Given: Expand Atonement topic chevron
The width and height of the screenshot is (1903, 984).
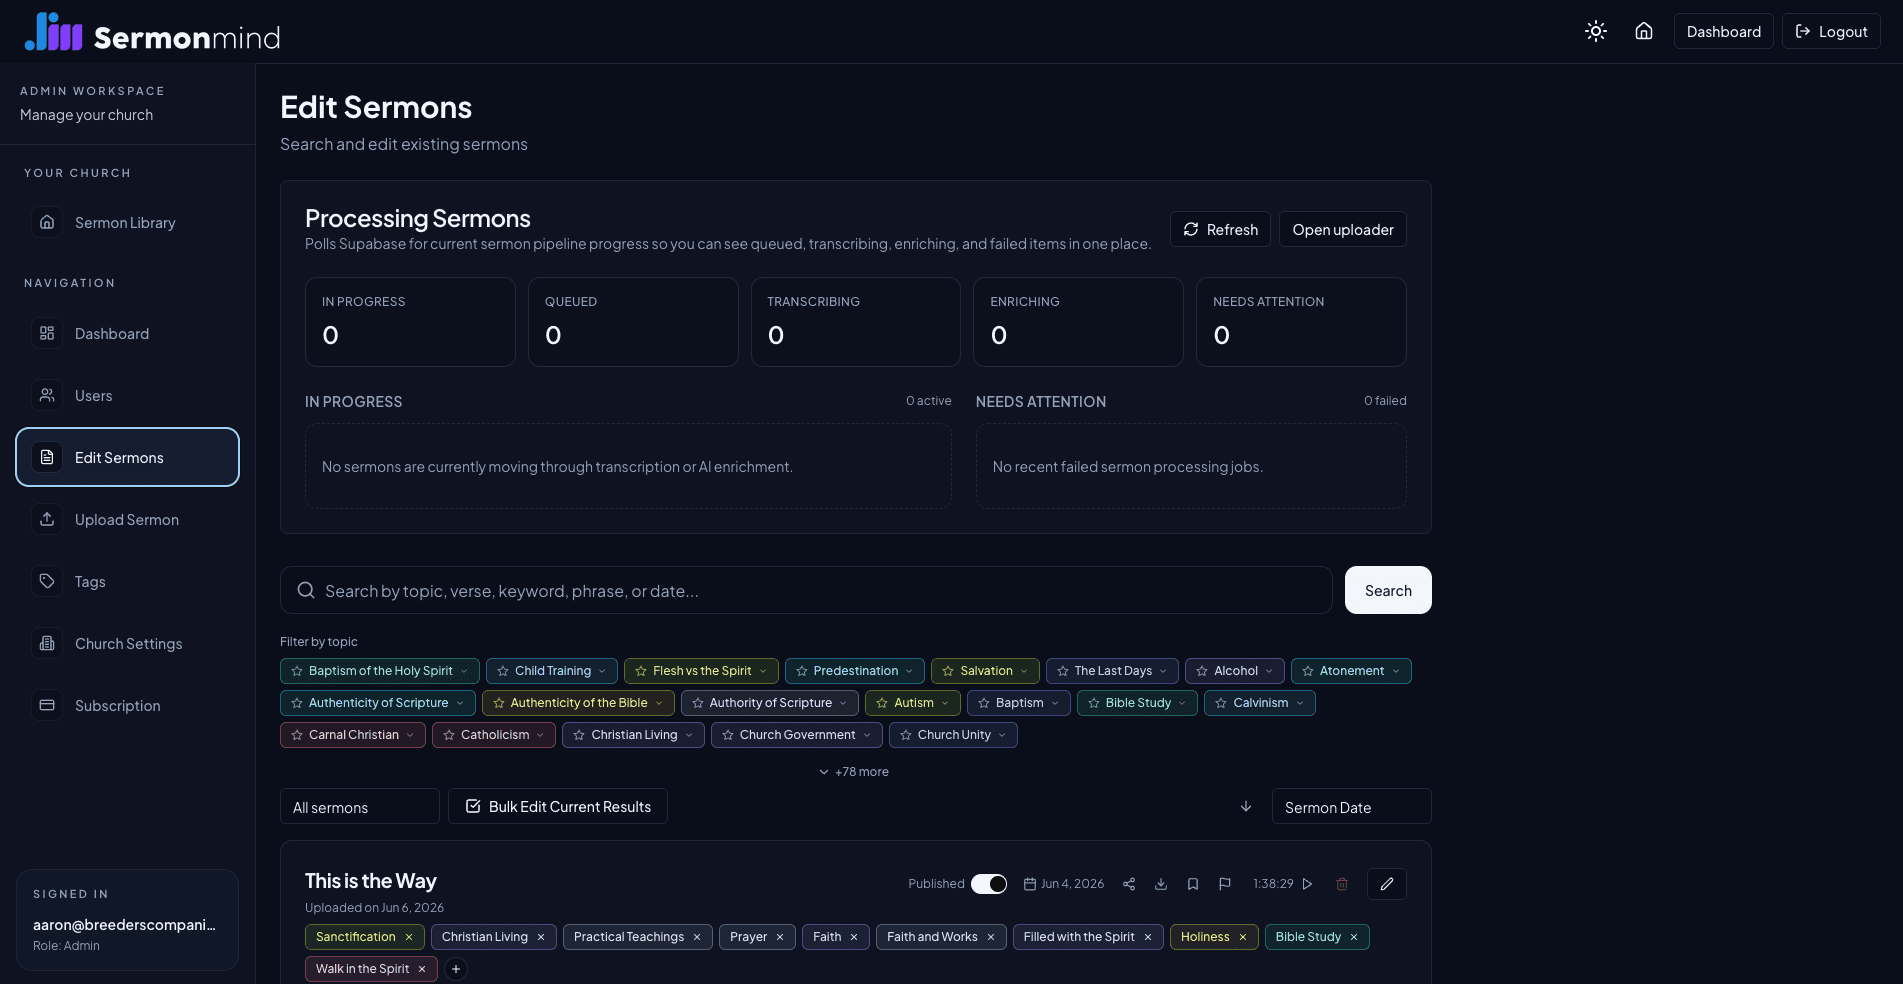Looking at the screenshot, I should click(x=1396, y=671).
